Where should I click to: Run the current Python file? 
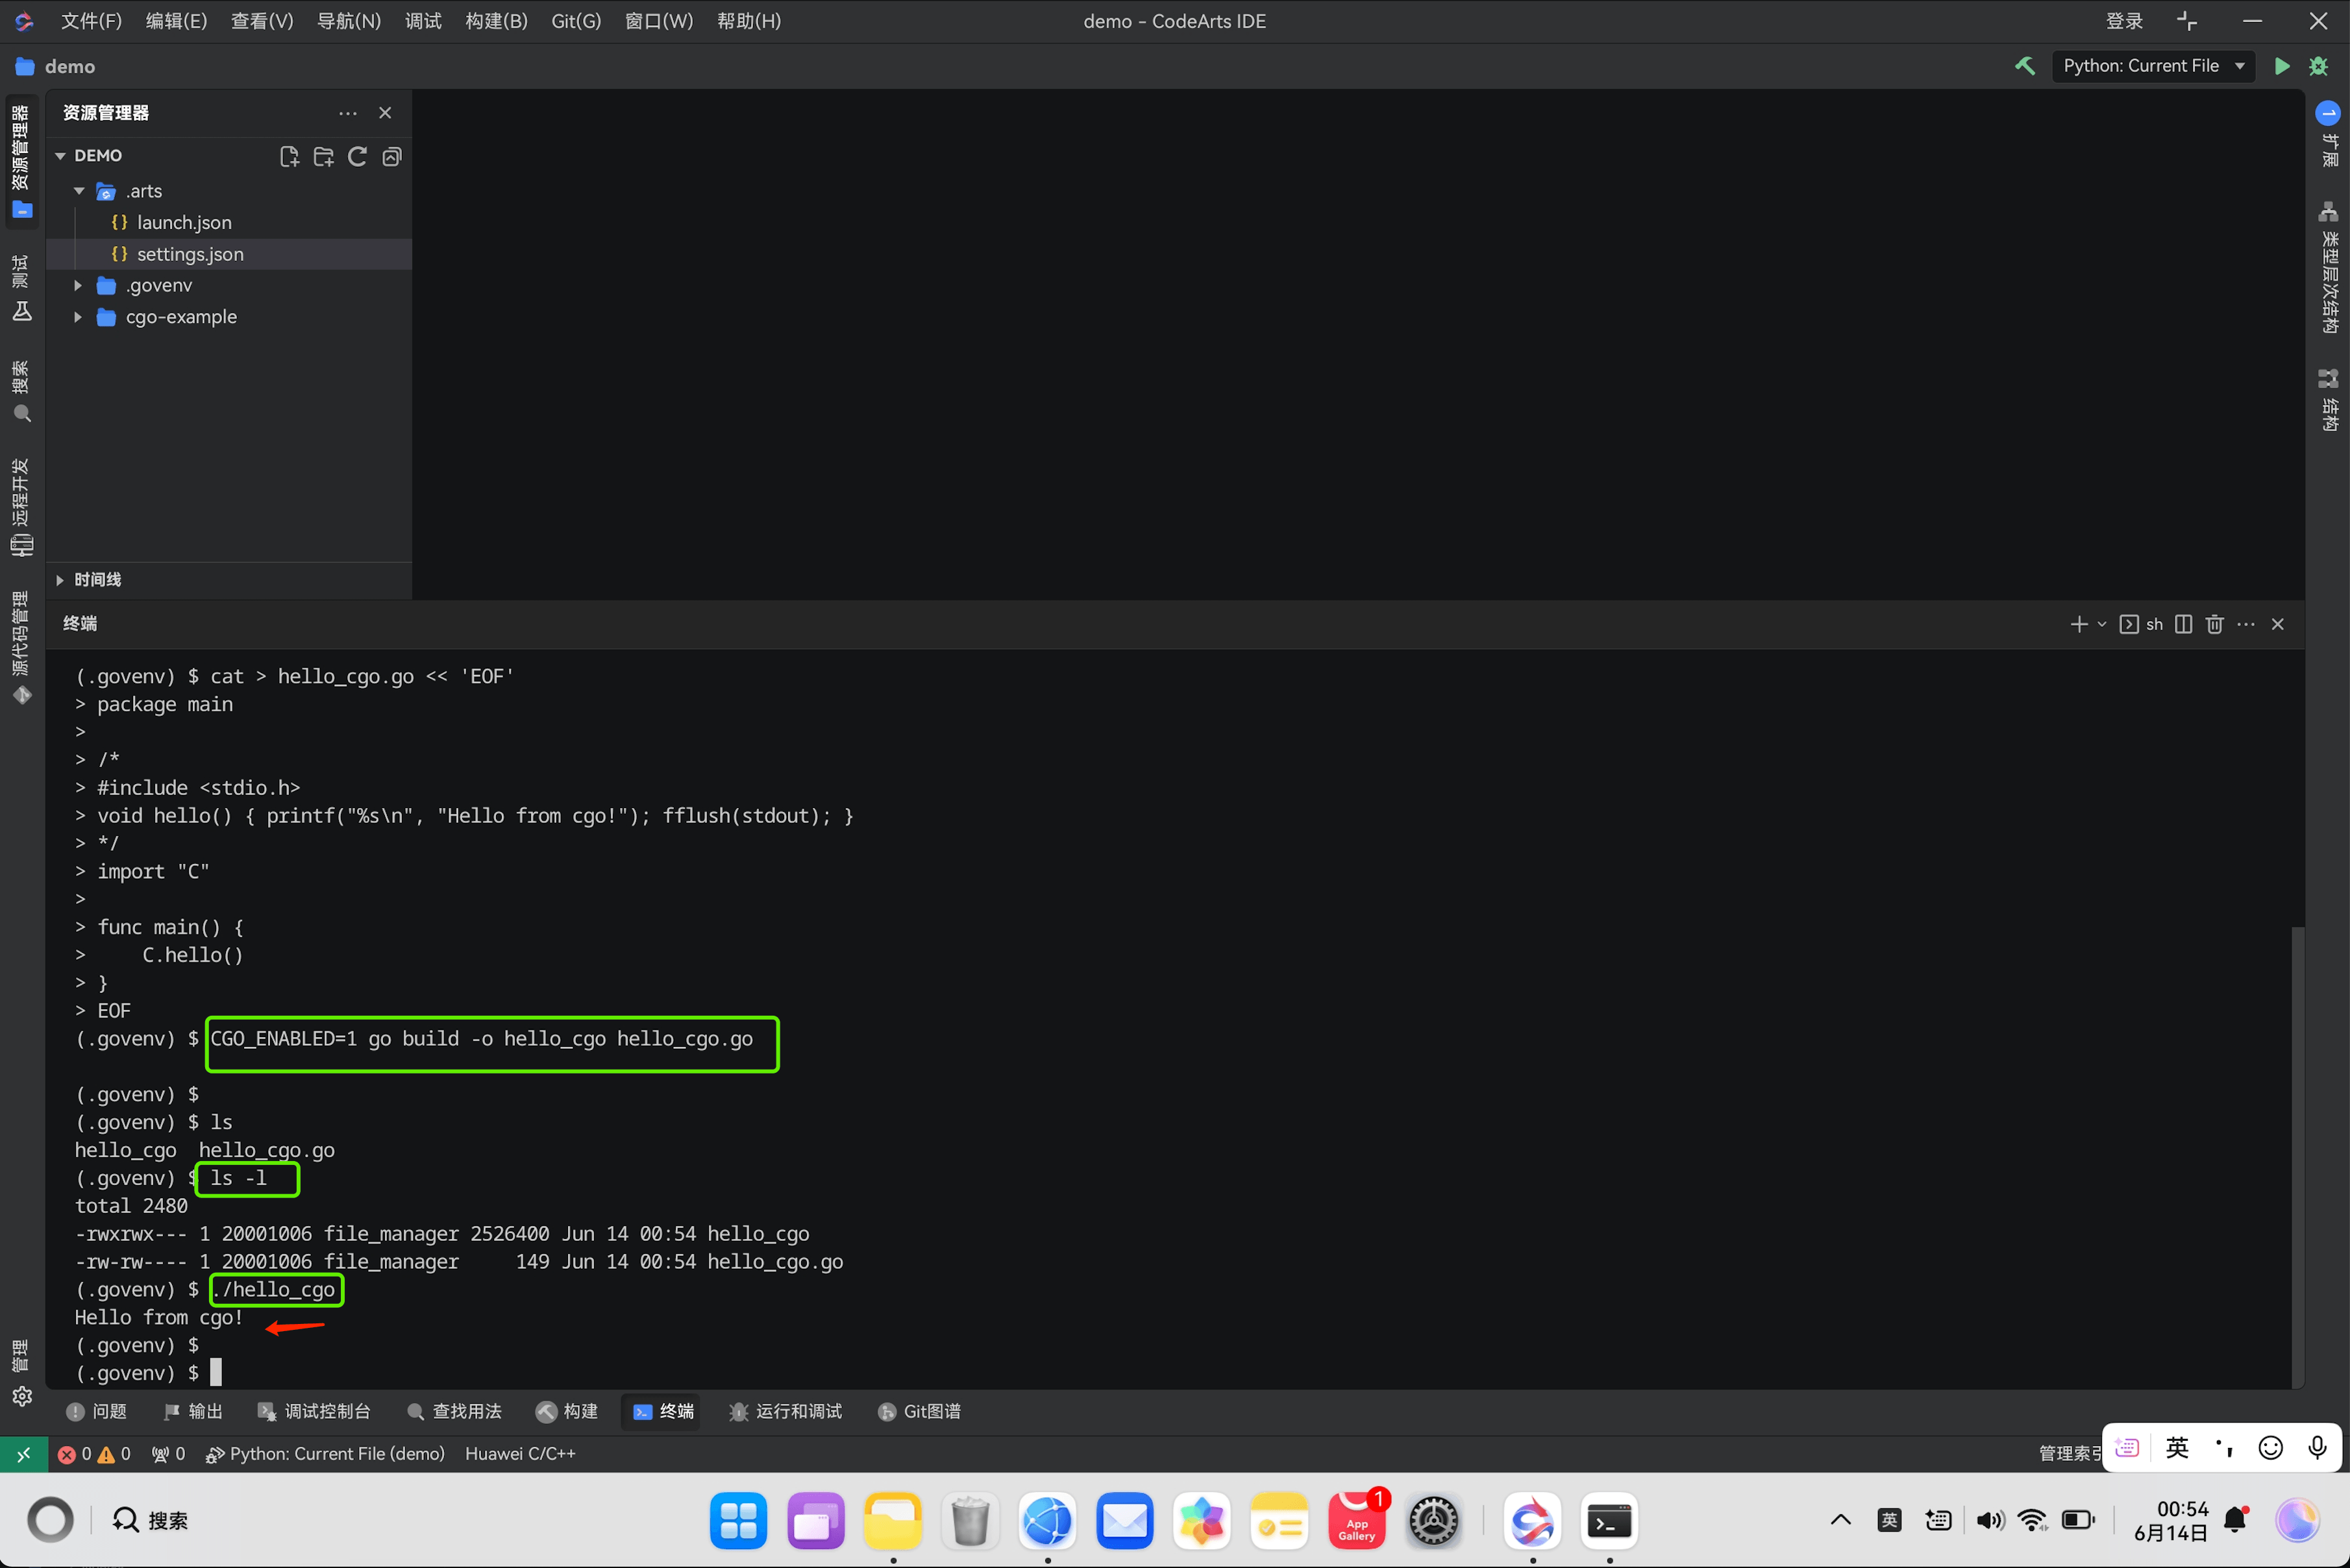(2281, 66)
